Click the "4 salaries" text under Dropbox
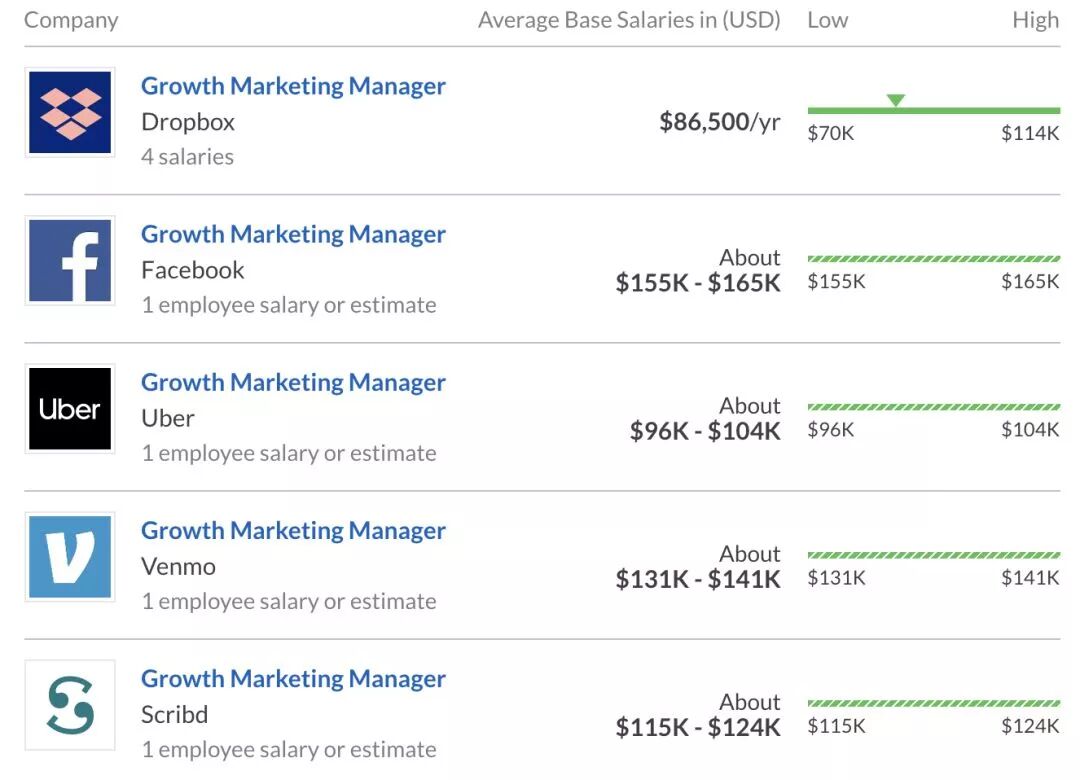This screenshot has width=1080, height=780. pos(188,157)
